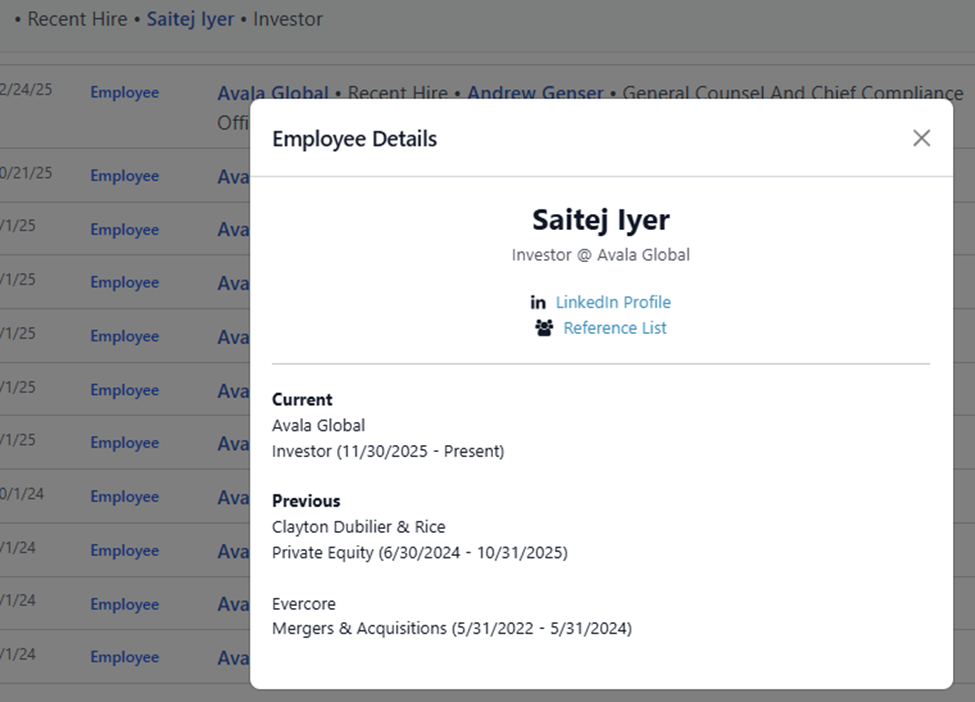The image size is (975, 702).
Task: Click 'Clayton Dubilier & Rice' text
Action: tap(359, 527)
